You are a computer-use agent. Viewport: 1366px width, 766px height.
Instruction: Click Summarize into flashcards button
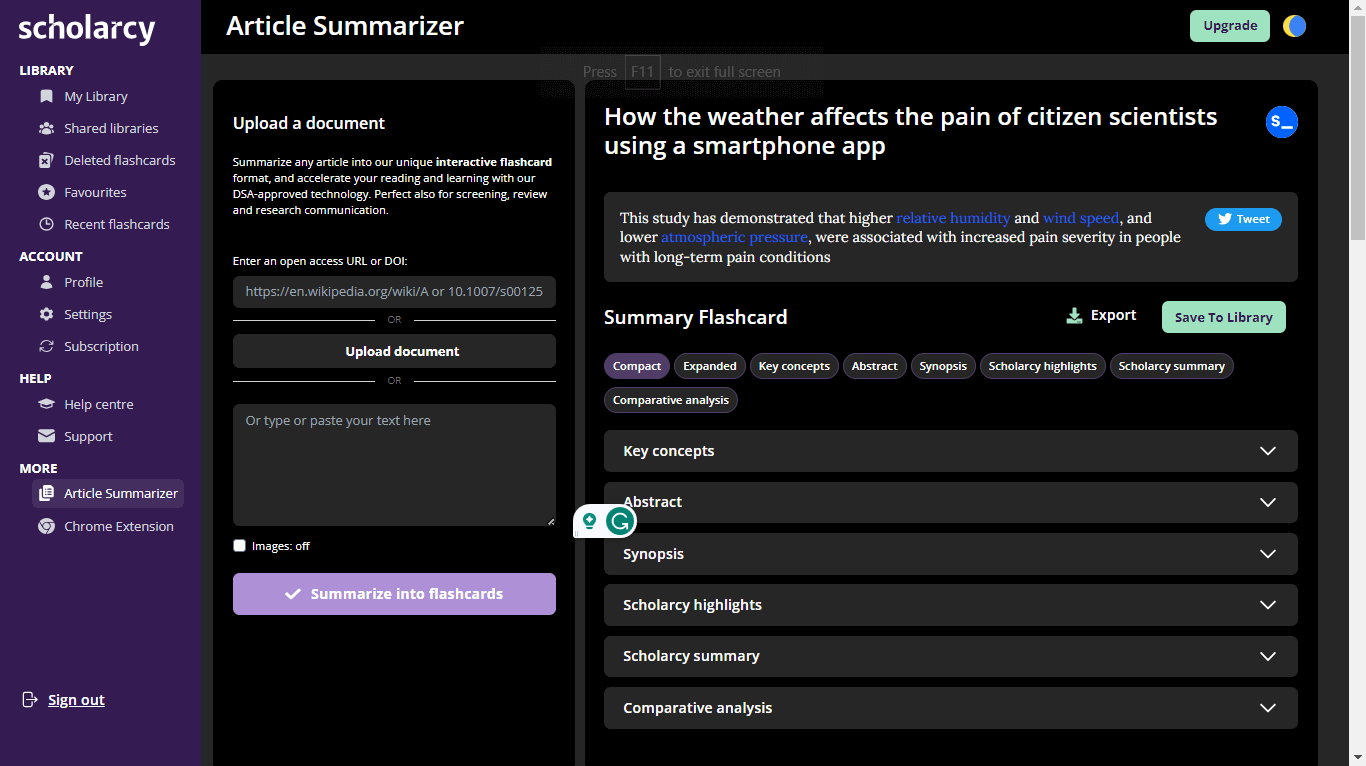point(394,594)
